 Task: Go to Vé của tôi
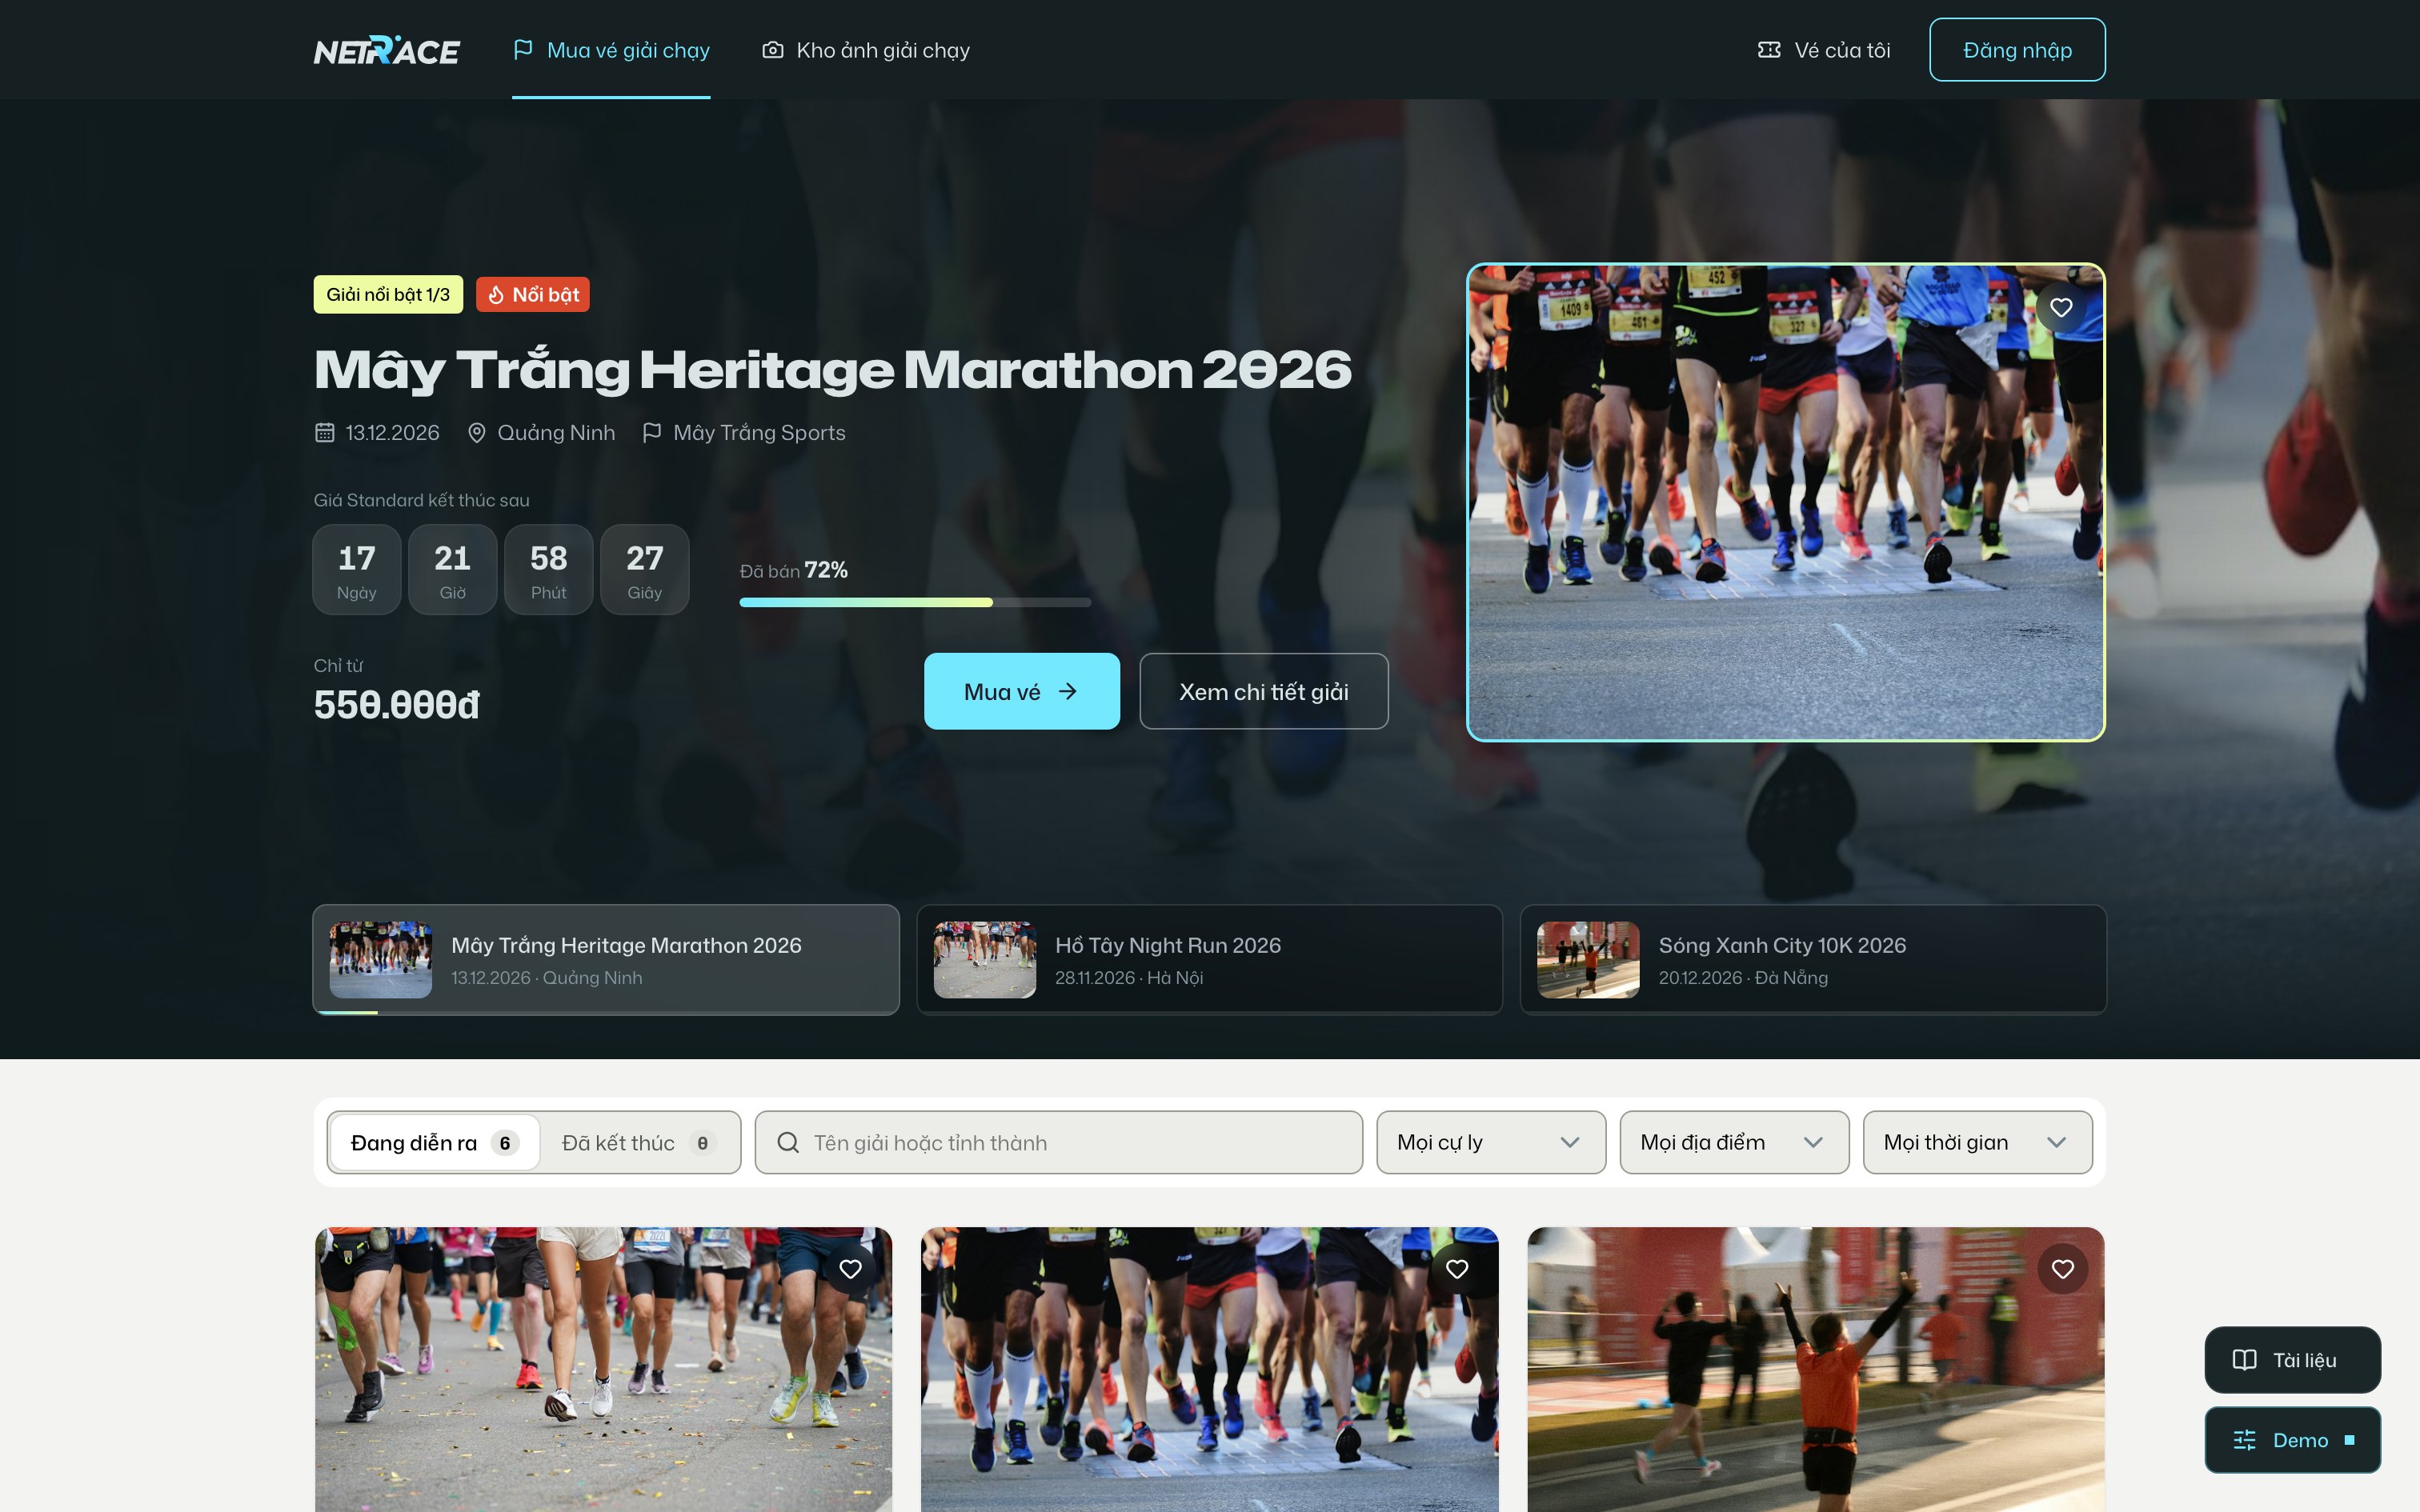tap(1824, 50)
